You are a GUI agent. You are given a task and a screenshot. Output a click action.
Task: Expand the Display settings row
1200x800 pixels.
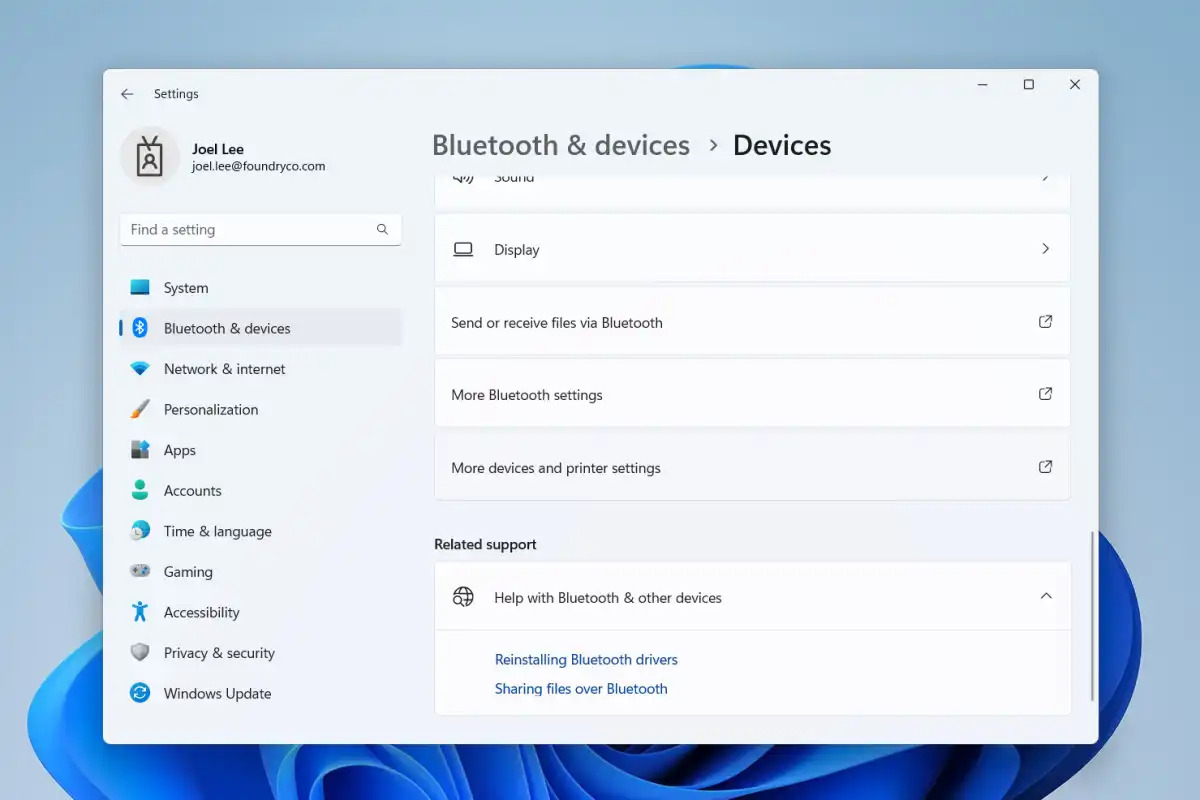(752, 248)
